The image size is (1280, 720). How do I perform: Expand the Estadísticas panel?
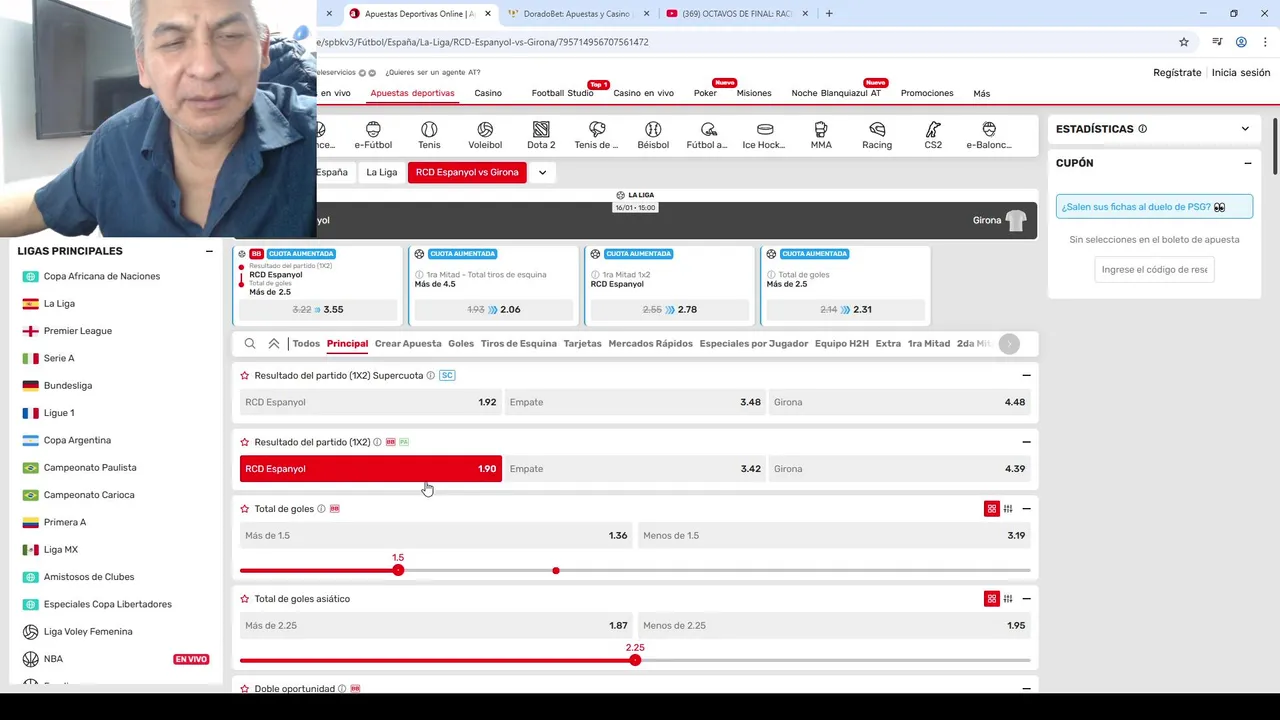[x=1245, y=129]
